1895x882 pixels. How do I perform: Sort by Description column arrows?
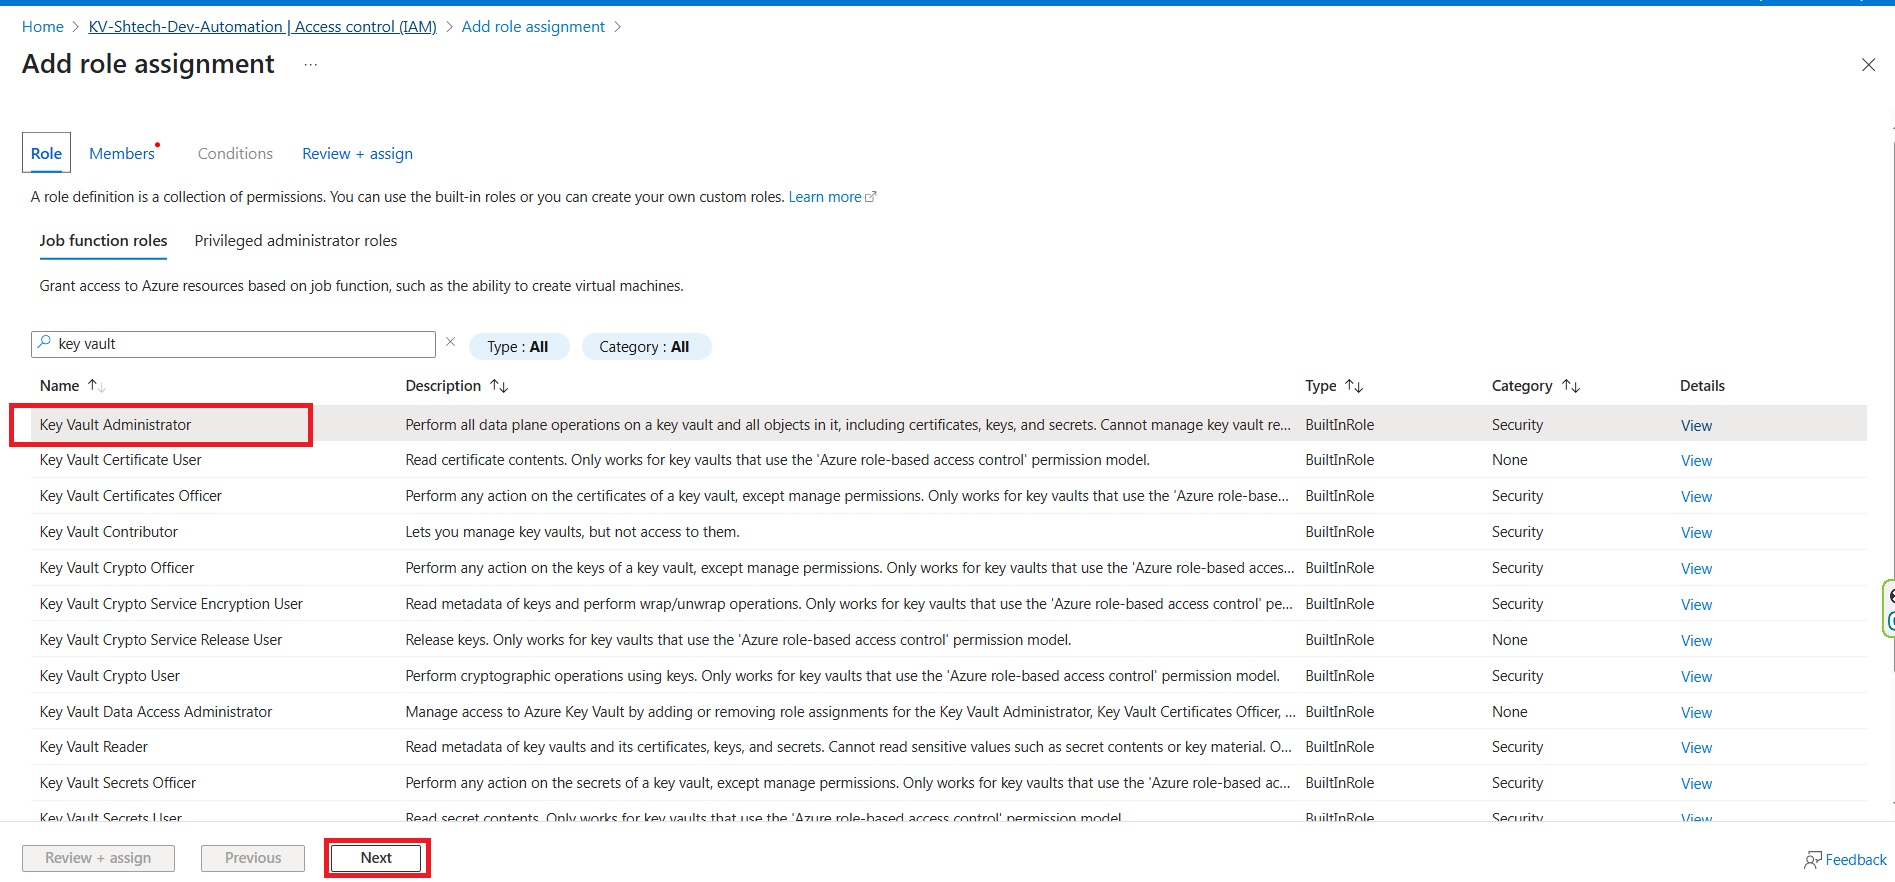[x=498, y=386]
